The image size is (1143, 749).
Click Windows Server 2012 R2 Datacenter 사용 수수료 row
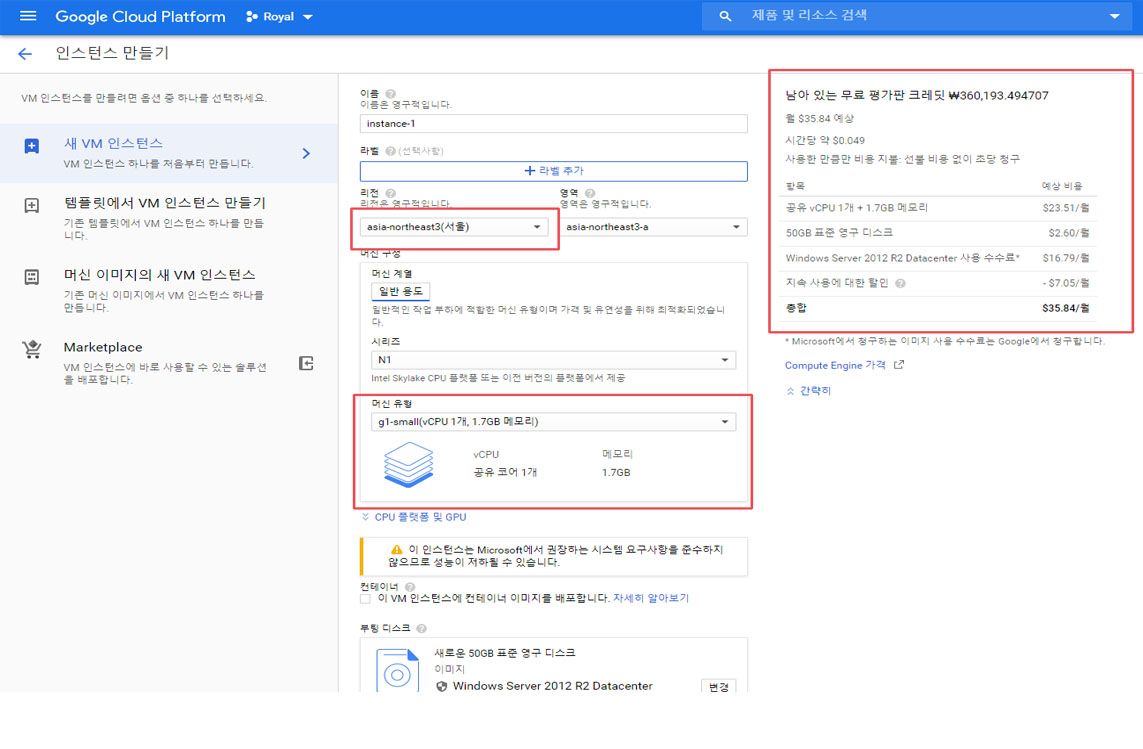click(x=937, y=257)
